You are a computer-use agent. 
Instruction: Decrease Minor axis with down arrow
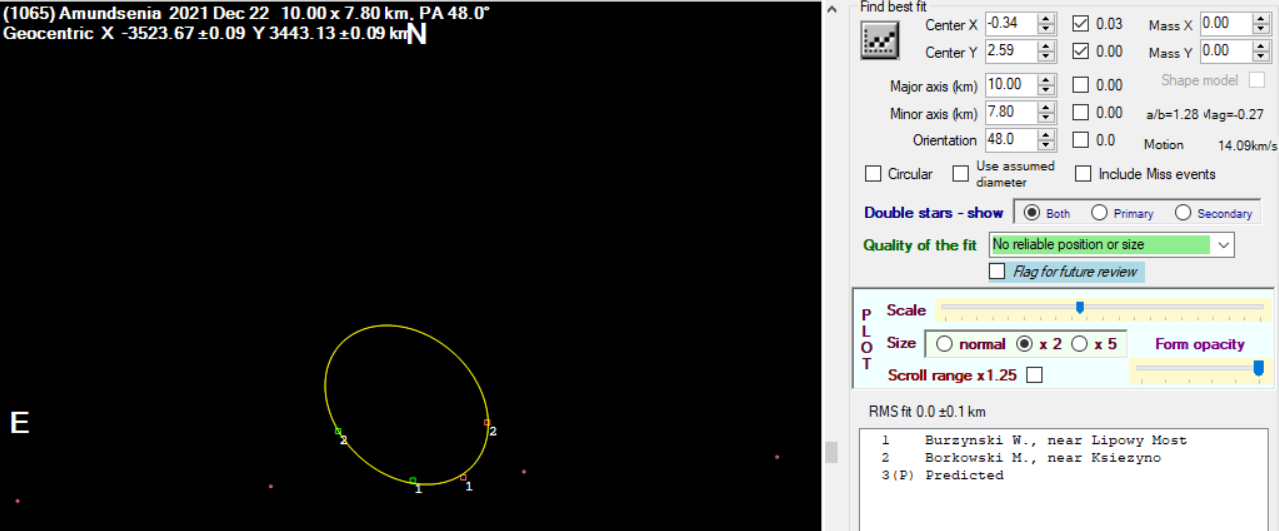coord(1047,118)
